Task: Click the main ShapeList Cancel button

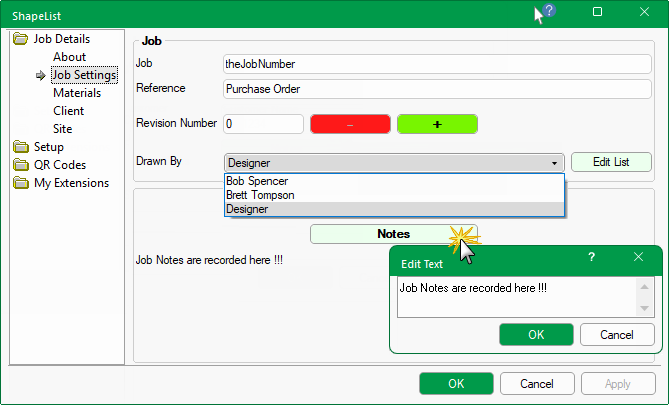Action: (537, 384)
